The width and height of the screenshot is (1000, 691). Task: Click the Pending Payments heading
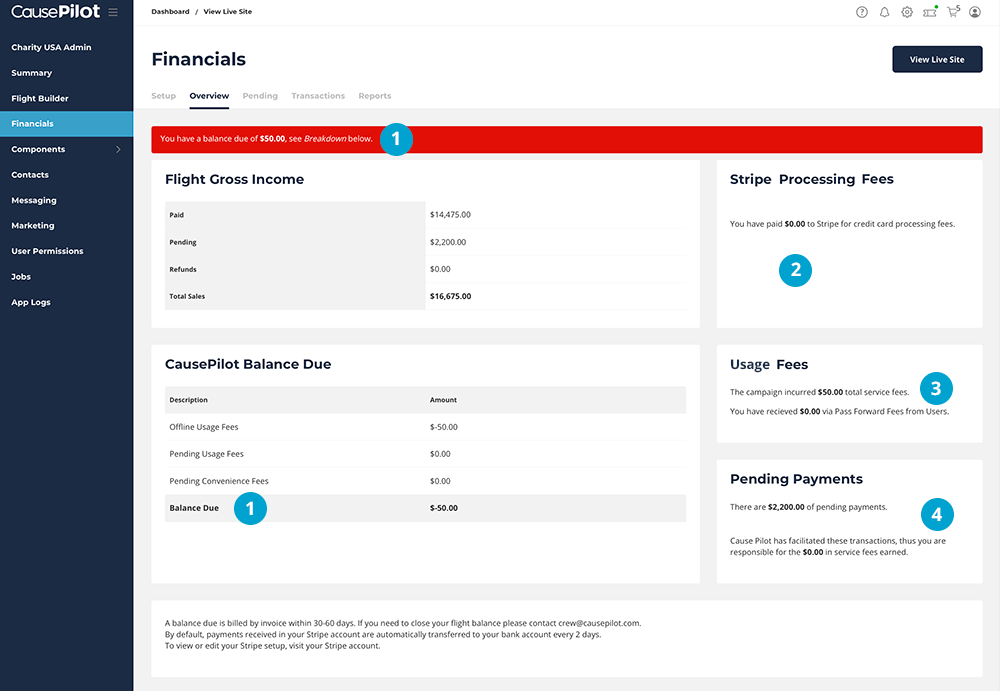(x=796, y=479)
